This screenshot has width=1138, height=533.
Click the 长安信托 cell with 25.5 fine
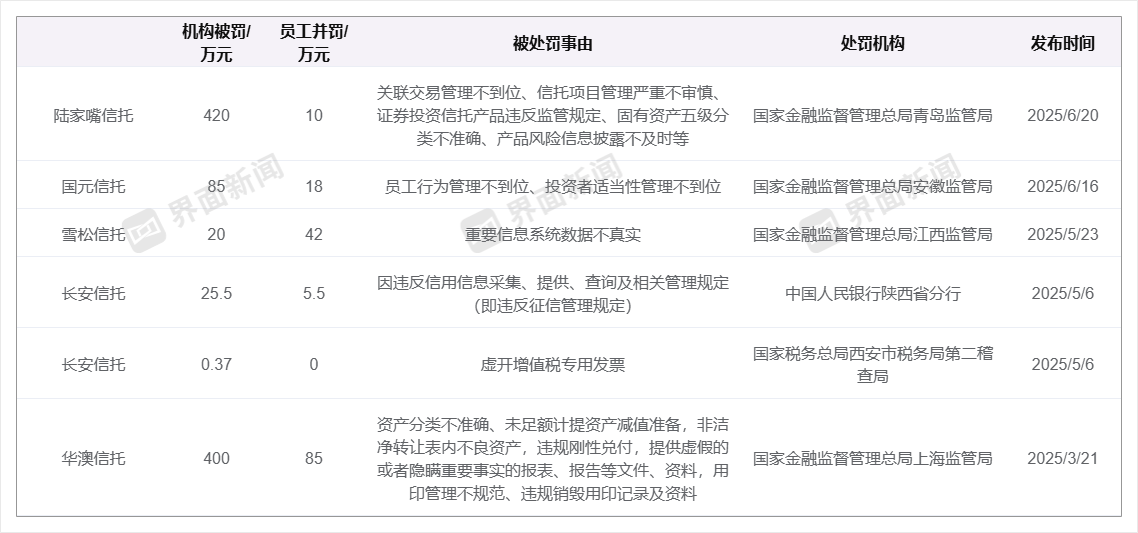(93, 294)
